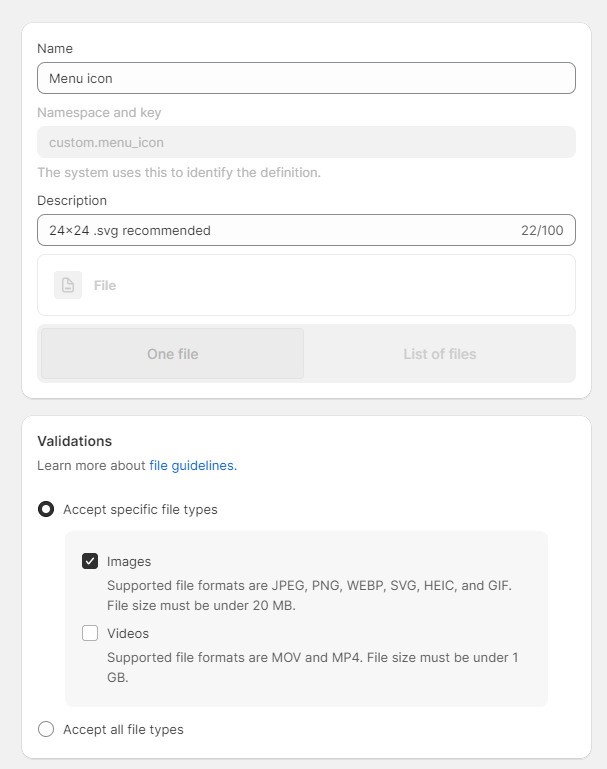Click the Name input field
Image resolution: width=607 pixels, height=769 pixels.
click(x=306, y=78)
